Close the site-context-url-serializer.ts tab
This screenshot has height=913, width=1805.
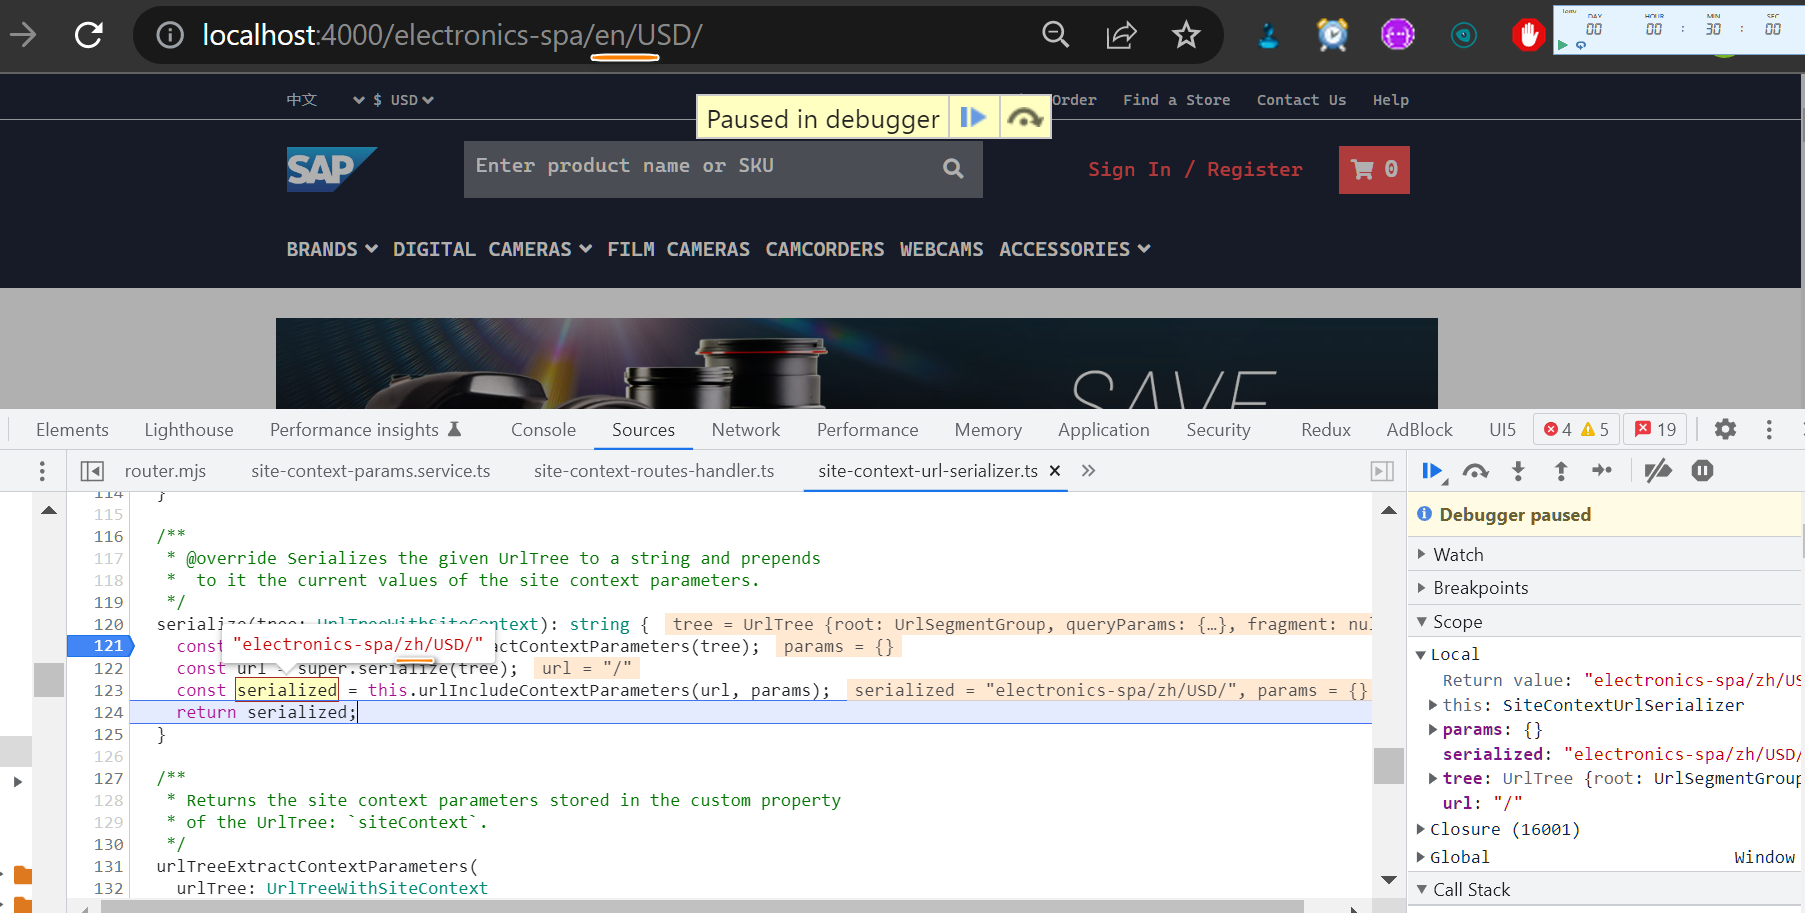tap(1054, 471)
